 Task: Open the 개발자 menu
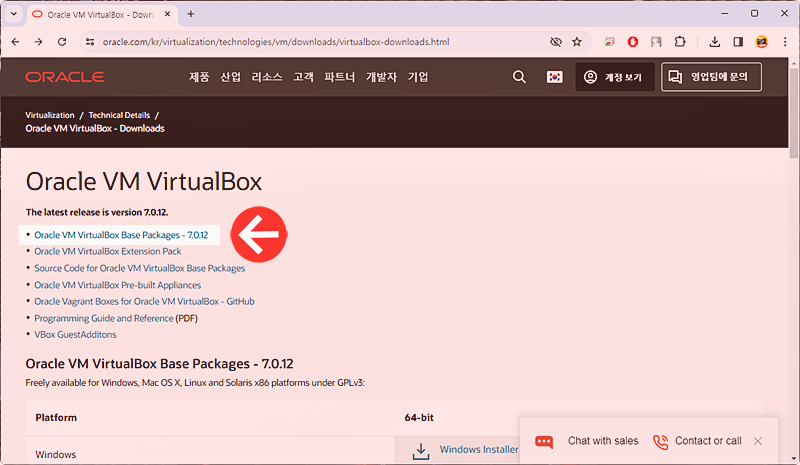pyautogui.click(x=381, y=77)
